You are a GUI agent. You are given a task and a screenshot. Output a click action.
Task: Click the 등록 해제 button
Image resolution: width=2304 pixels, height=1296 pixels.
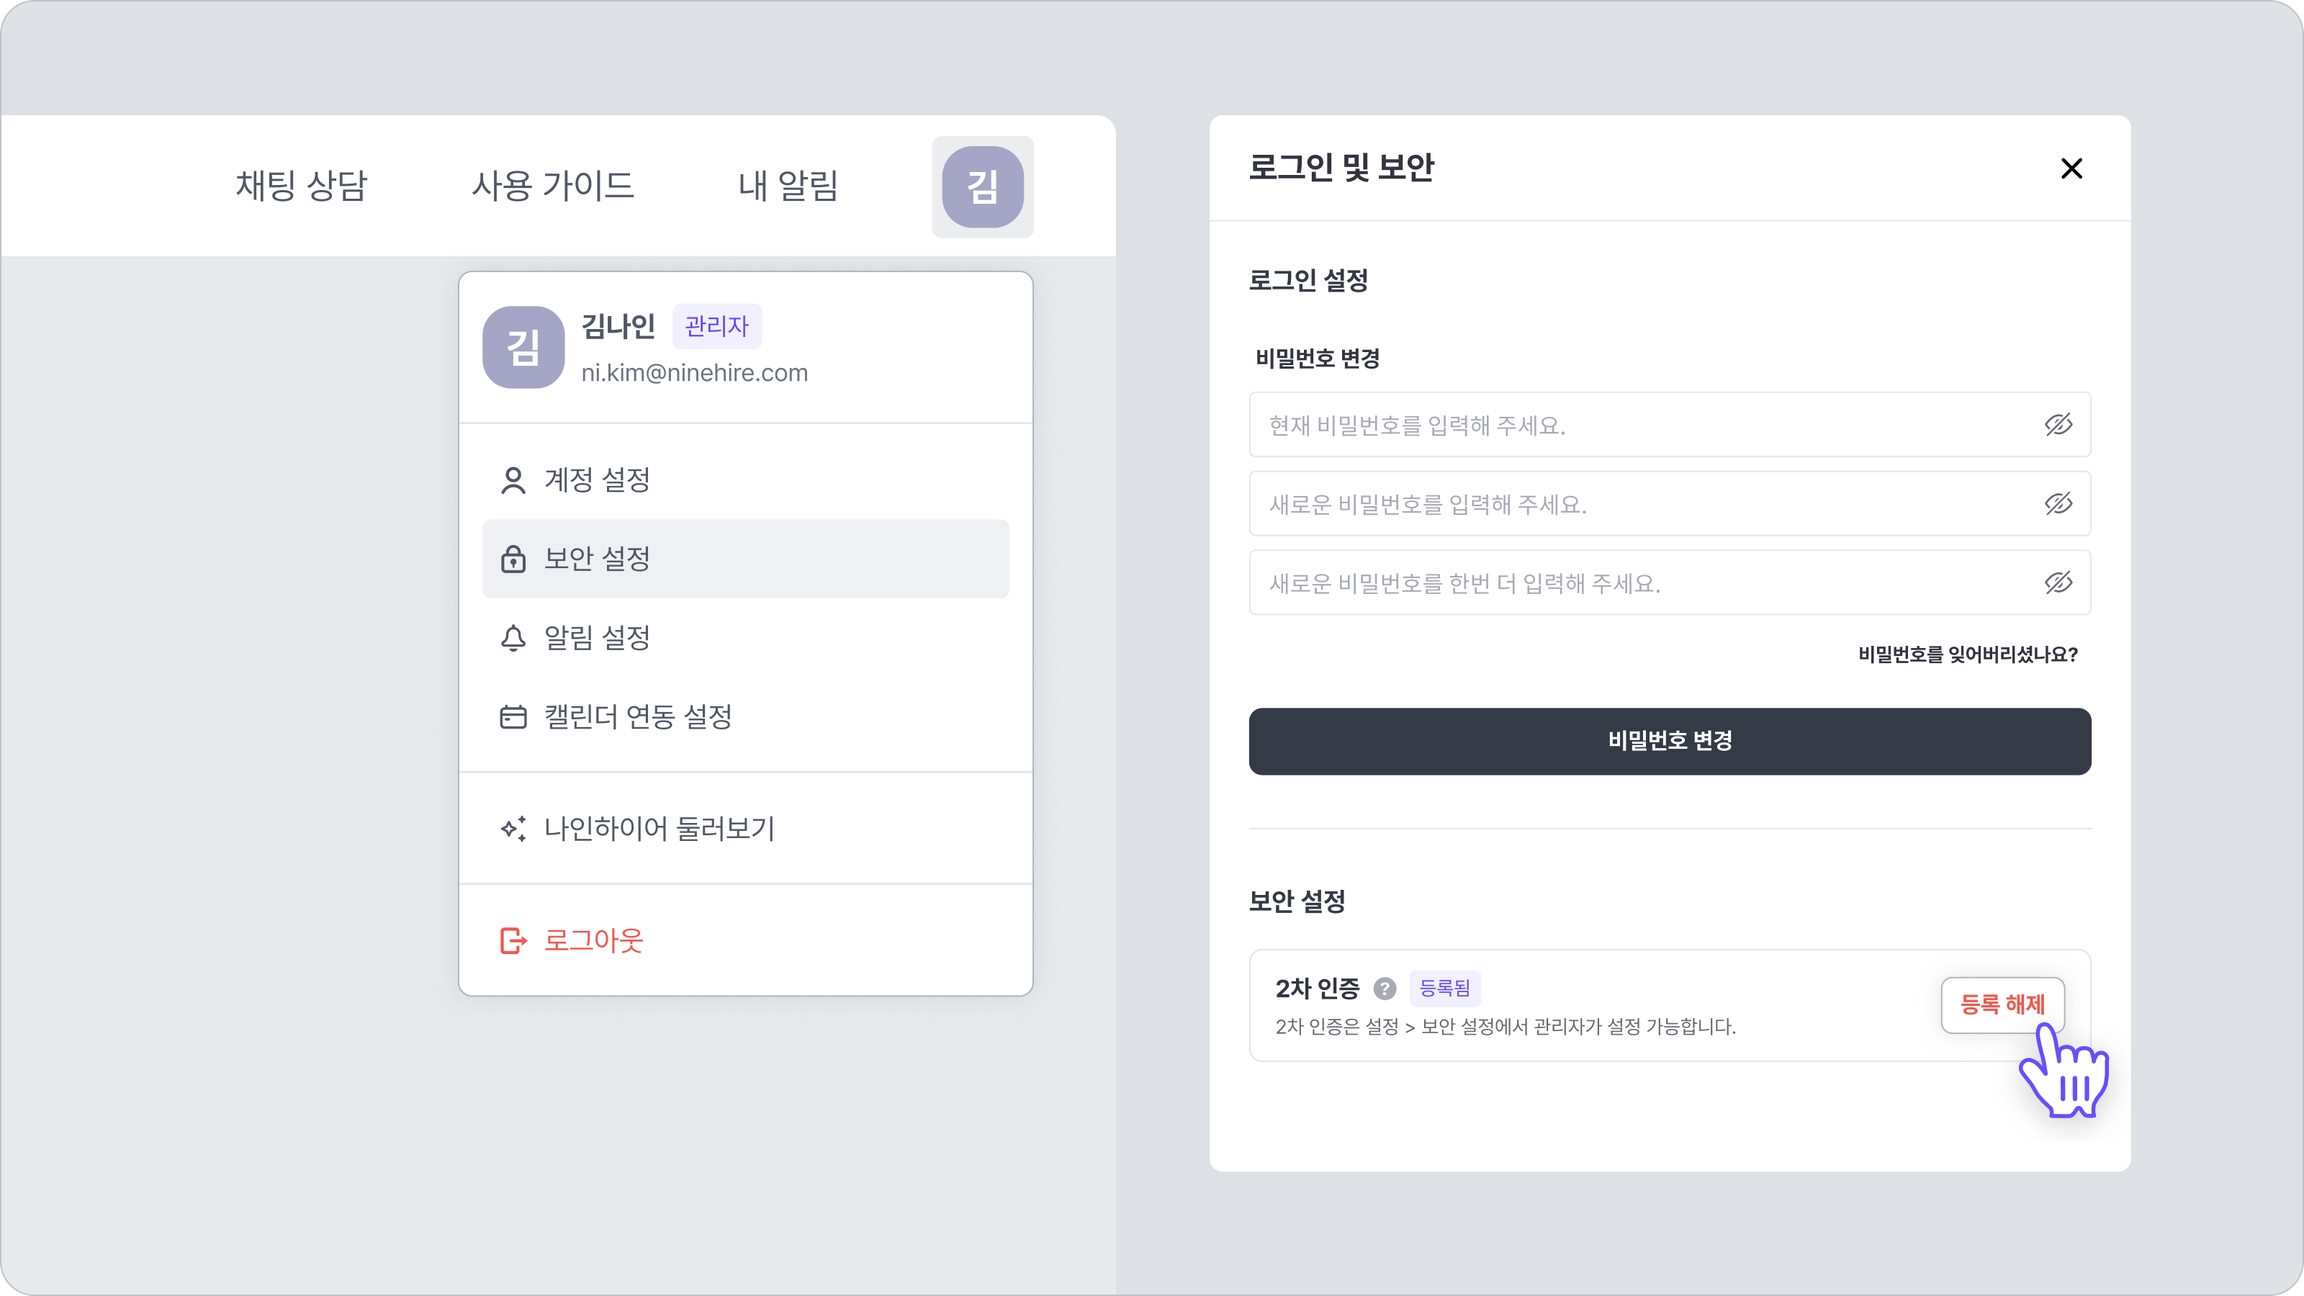2002,1005
